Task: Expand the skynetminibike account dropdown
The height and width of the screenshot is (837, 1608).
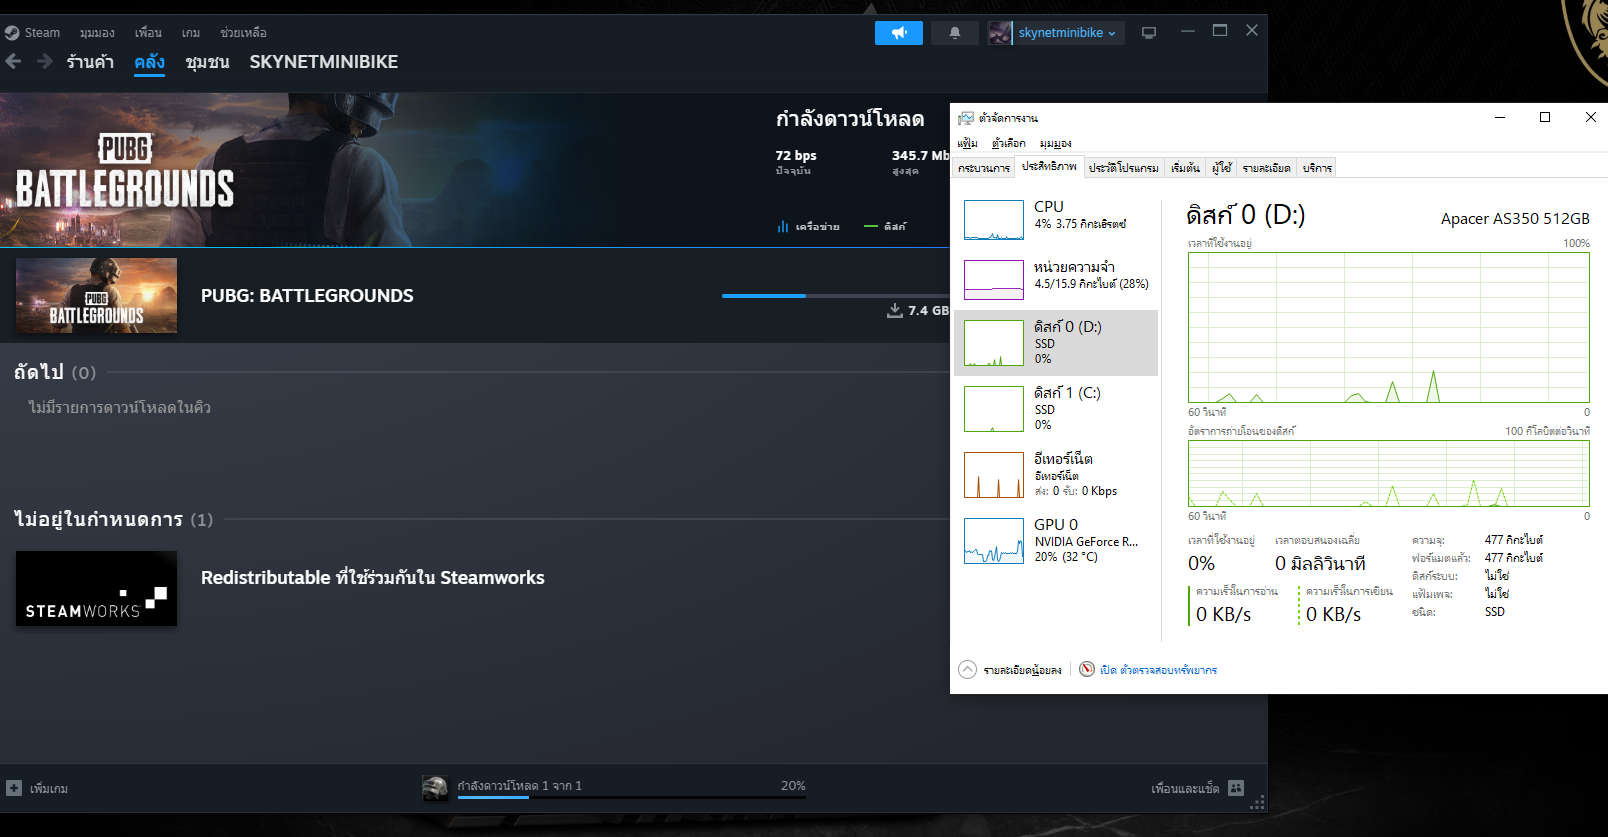Action: (x=1068, y=33)
